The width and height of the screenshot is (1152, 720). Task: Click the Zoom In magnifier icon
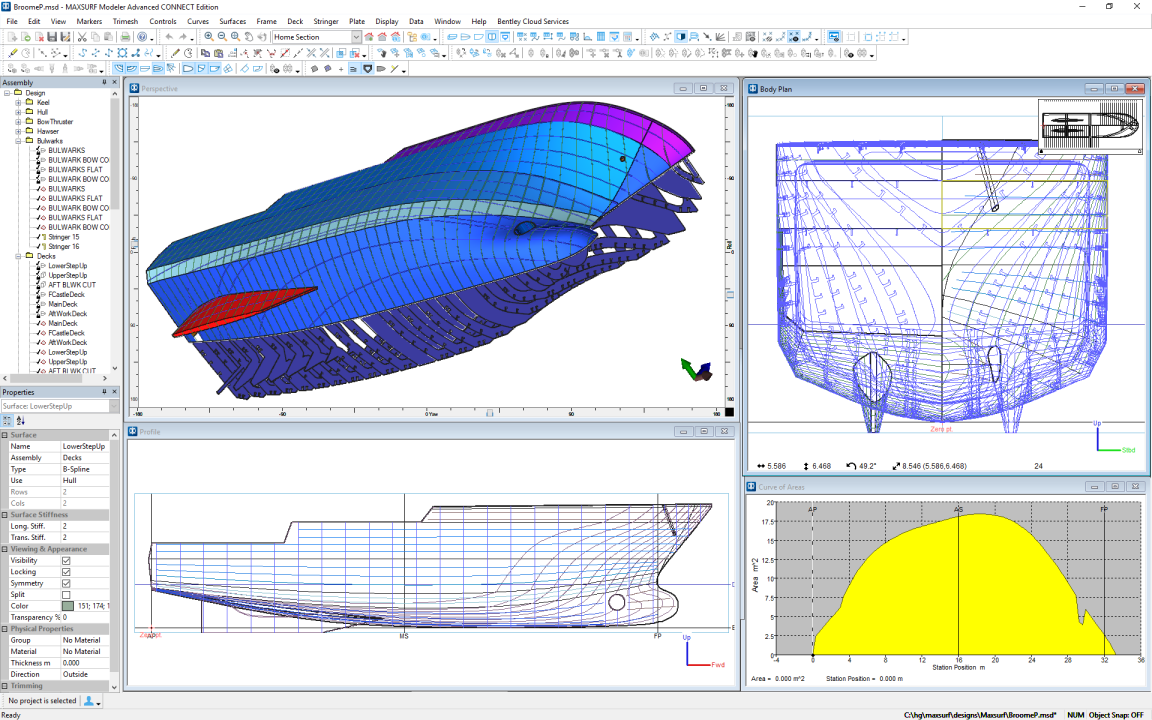tap(208, 37)
